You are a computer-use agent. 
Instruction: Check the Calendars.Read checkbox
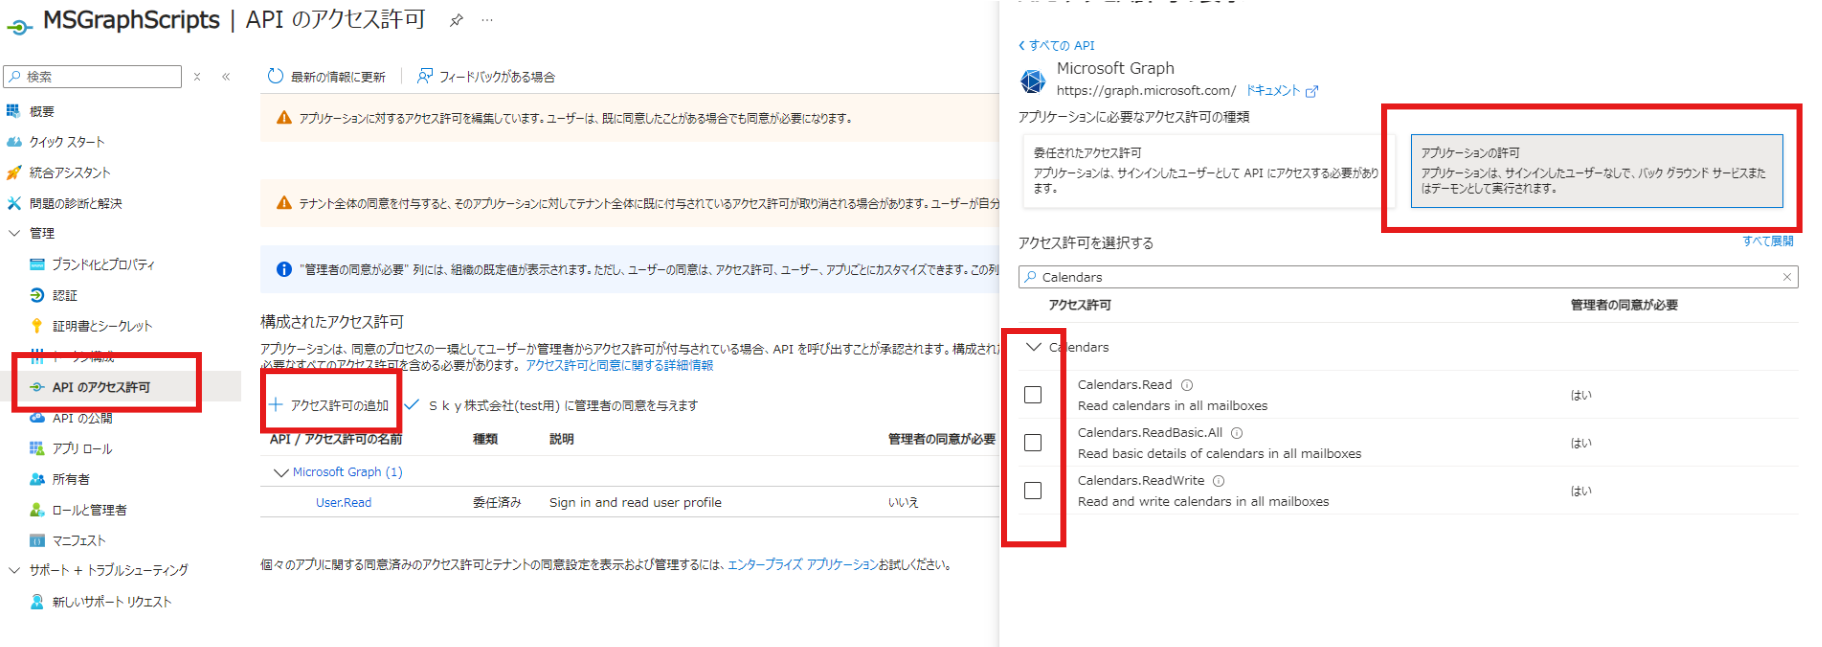(x=1033, y=395)
